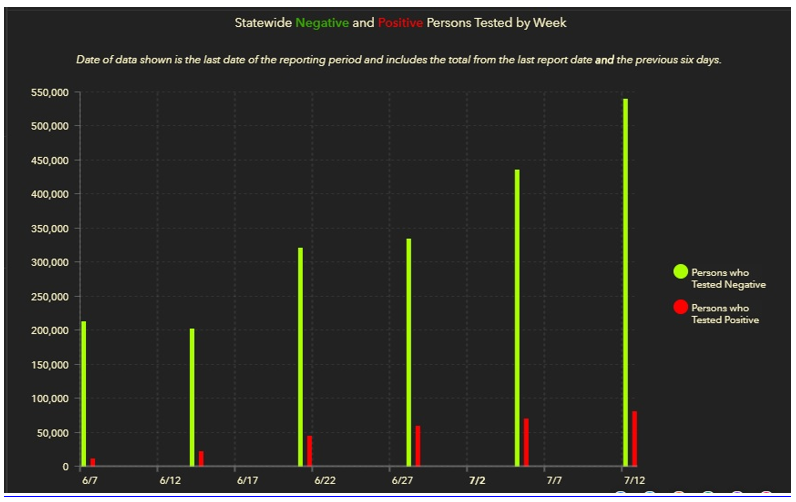Click the small red bar at 6/7
The width and height of the screenshot is (796, 502).
point(93,462)
